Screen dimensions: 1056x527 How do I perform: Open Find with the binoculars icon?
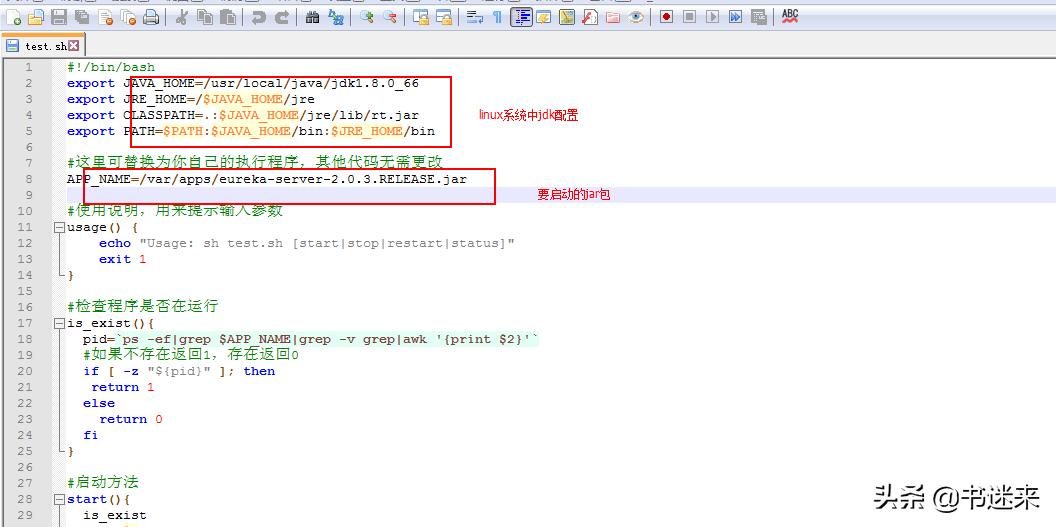[312, 17]
